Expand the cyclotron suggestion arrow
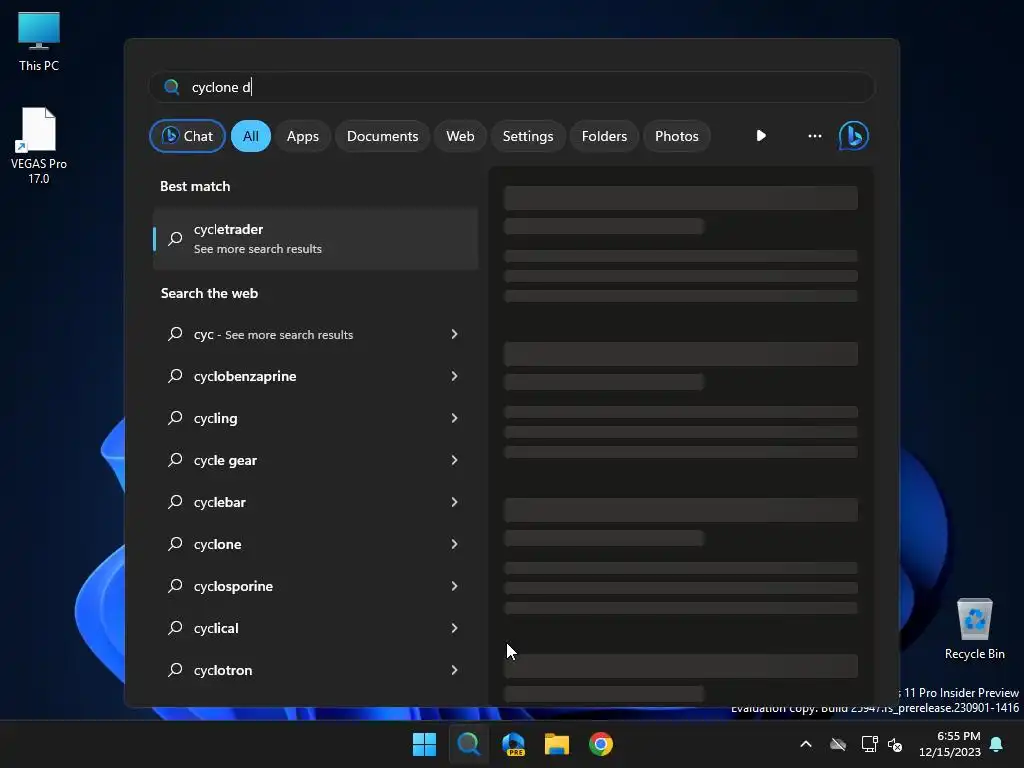 pos(455,670)
